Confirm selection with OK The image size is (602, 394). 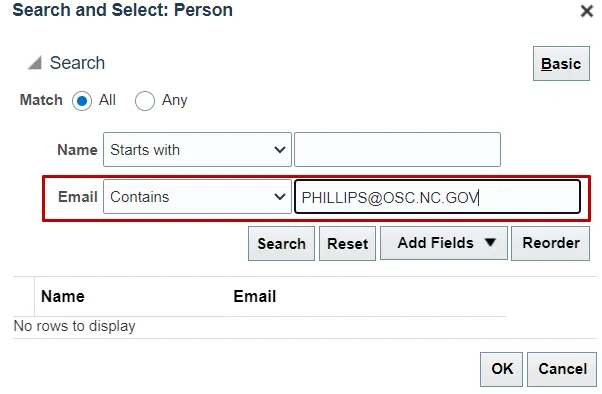pos(501,369)
